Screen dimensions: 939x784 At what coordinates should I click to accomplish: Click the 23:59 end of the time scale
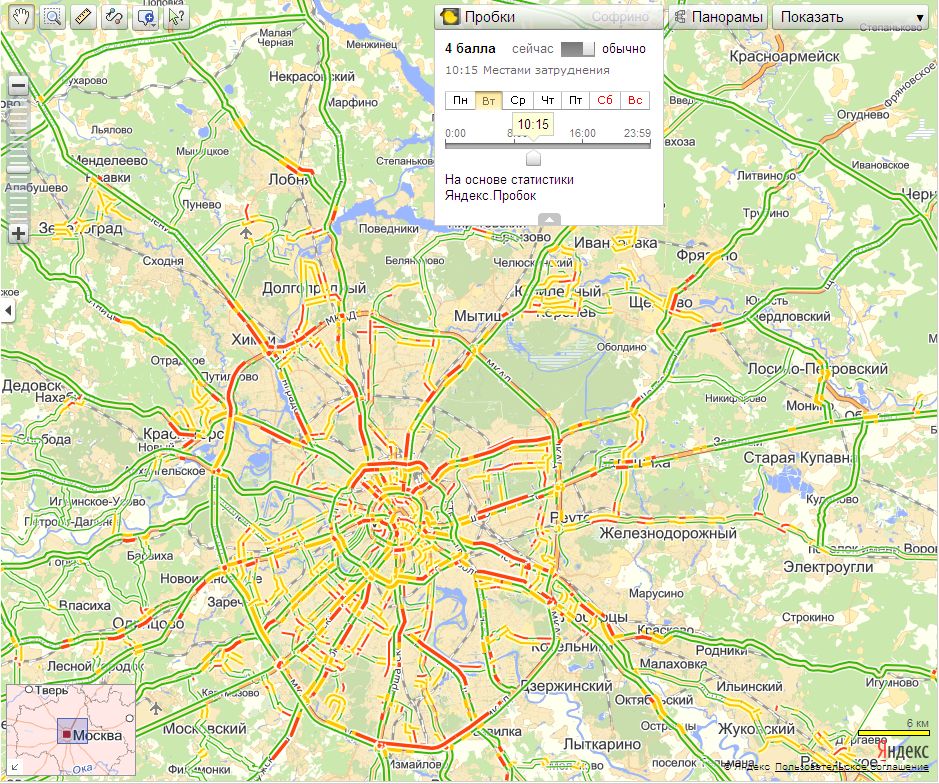click(637, 133)
